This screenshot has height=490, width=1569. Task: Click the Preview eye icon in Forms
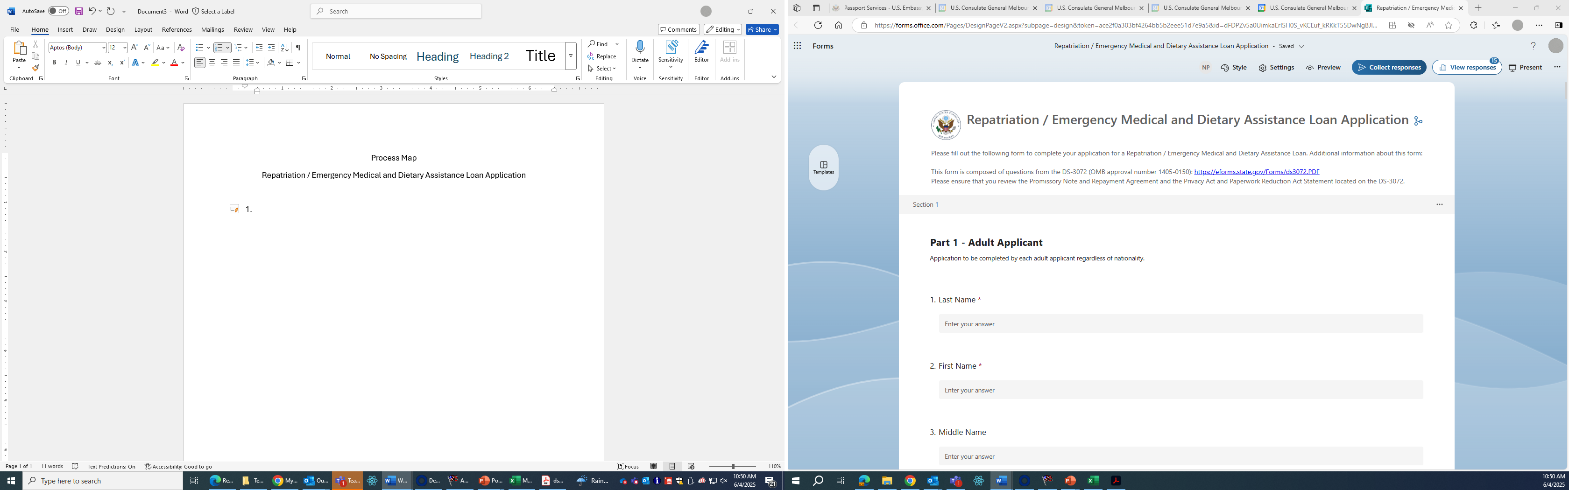[x=1310, y=67]
